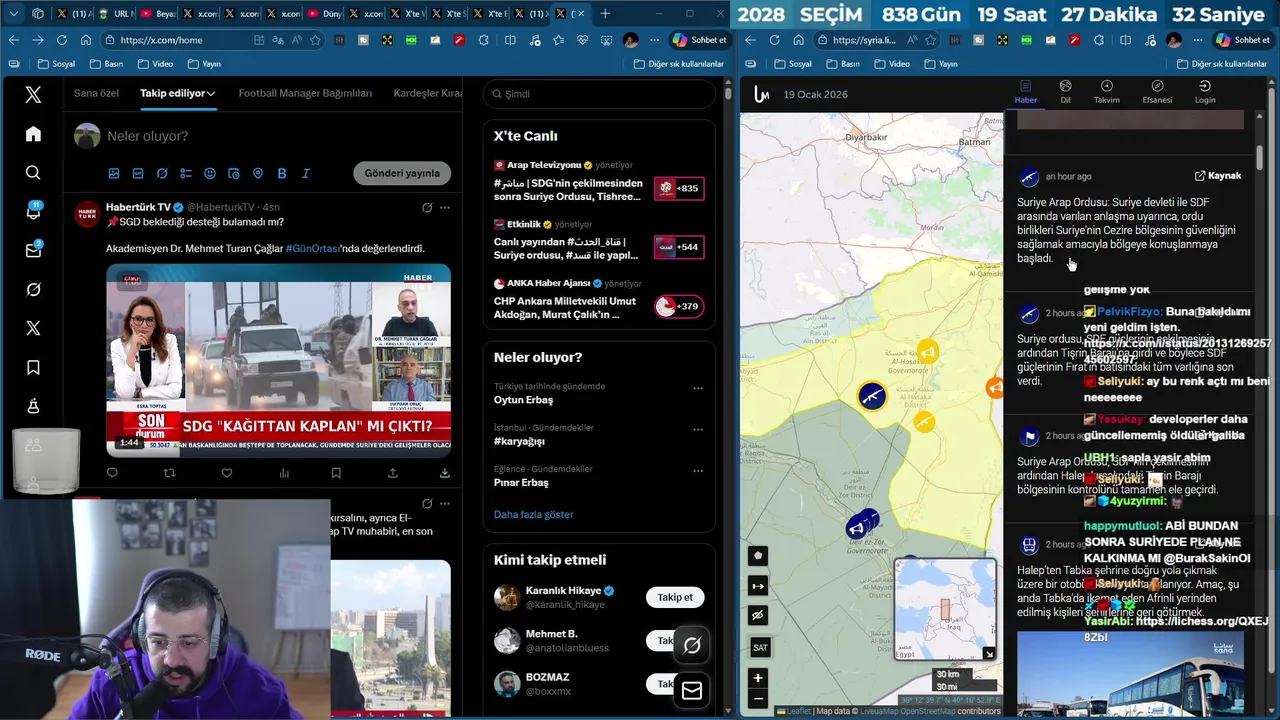Open left browser settings and more menu
Image resolution: width=1280 pixels, height=720 pixels.
coord(655,40)
